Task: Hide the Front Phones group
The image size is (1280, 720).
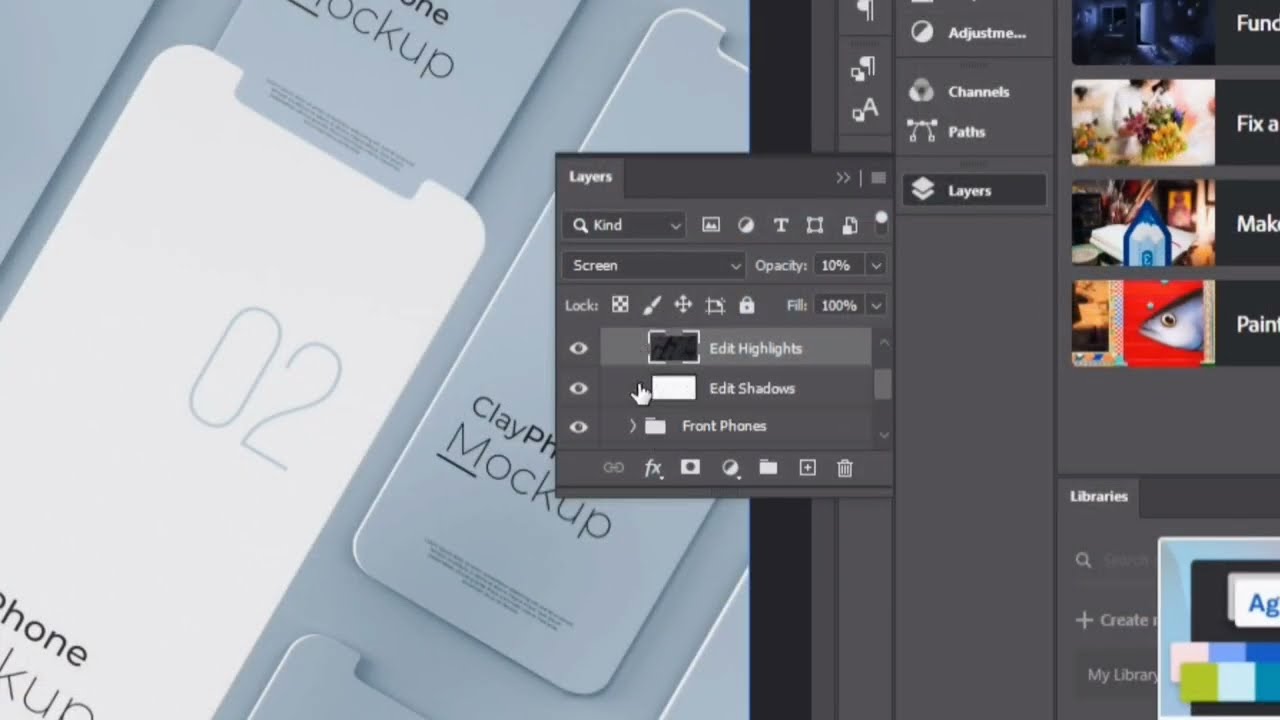Action: click(x=578, y=426)
